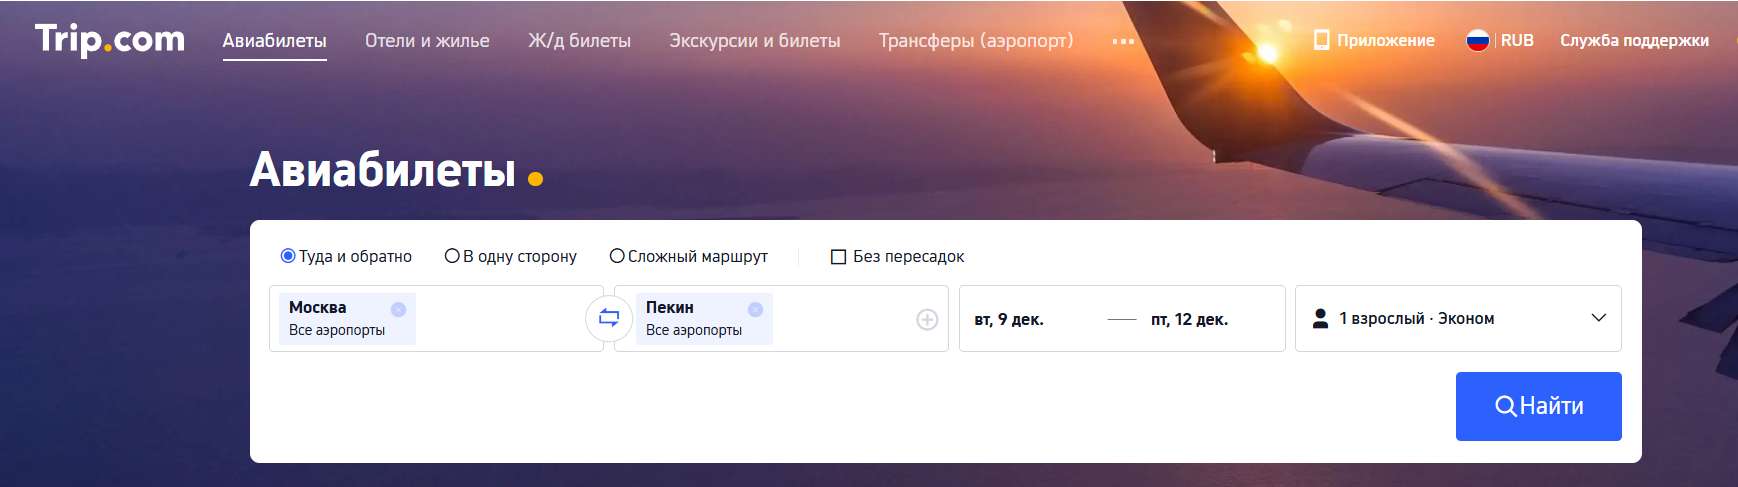Click the passenger person icon
The width and height of the screenshot is (1738, 487).
[1320, 318]
